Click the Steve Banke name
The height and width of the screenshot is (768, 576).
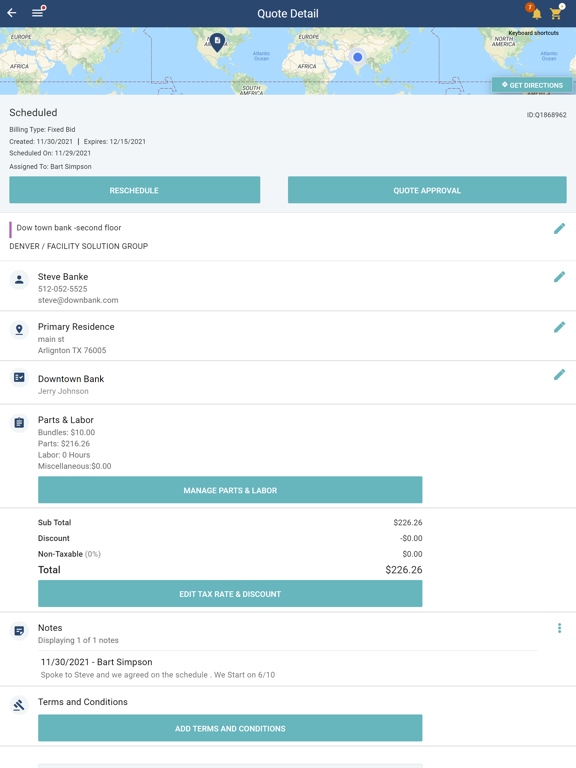(x=63, y=277)
